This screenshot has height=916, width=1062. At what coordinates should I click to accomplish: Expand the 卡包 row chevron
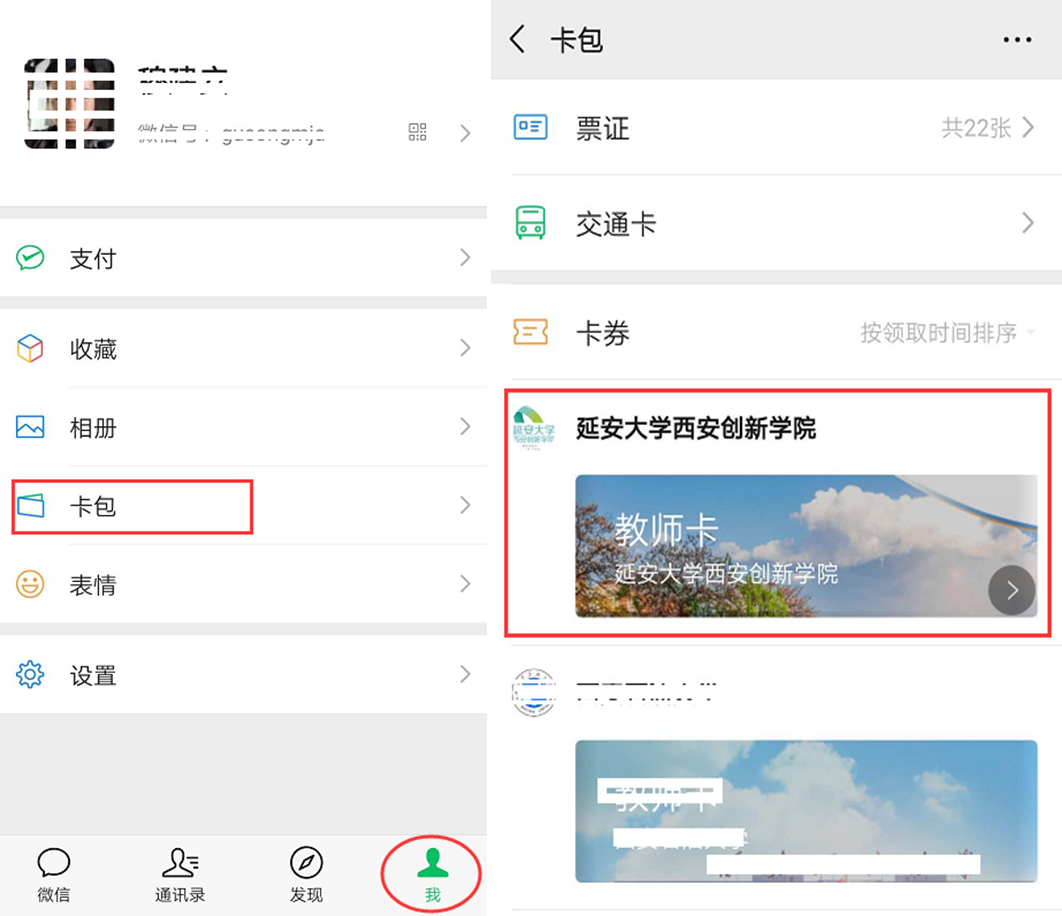(465, 505)
